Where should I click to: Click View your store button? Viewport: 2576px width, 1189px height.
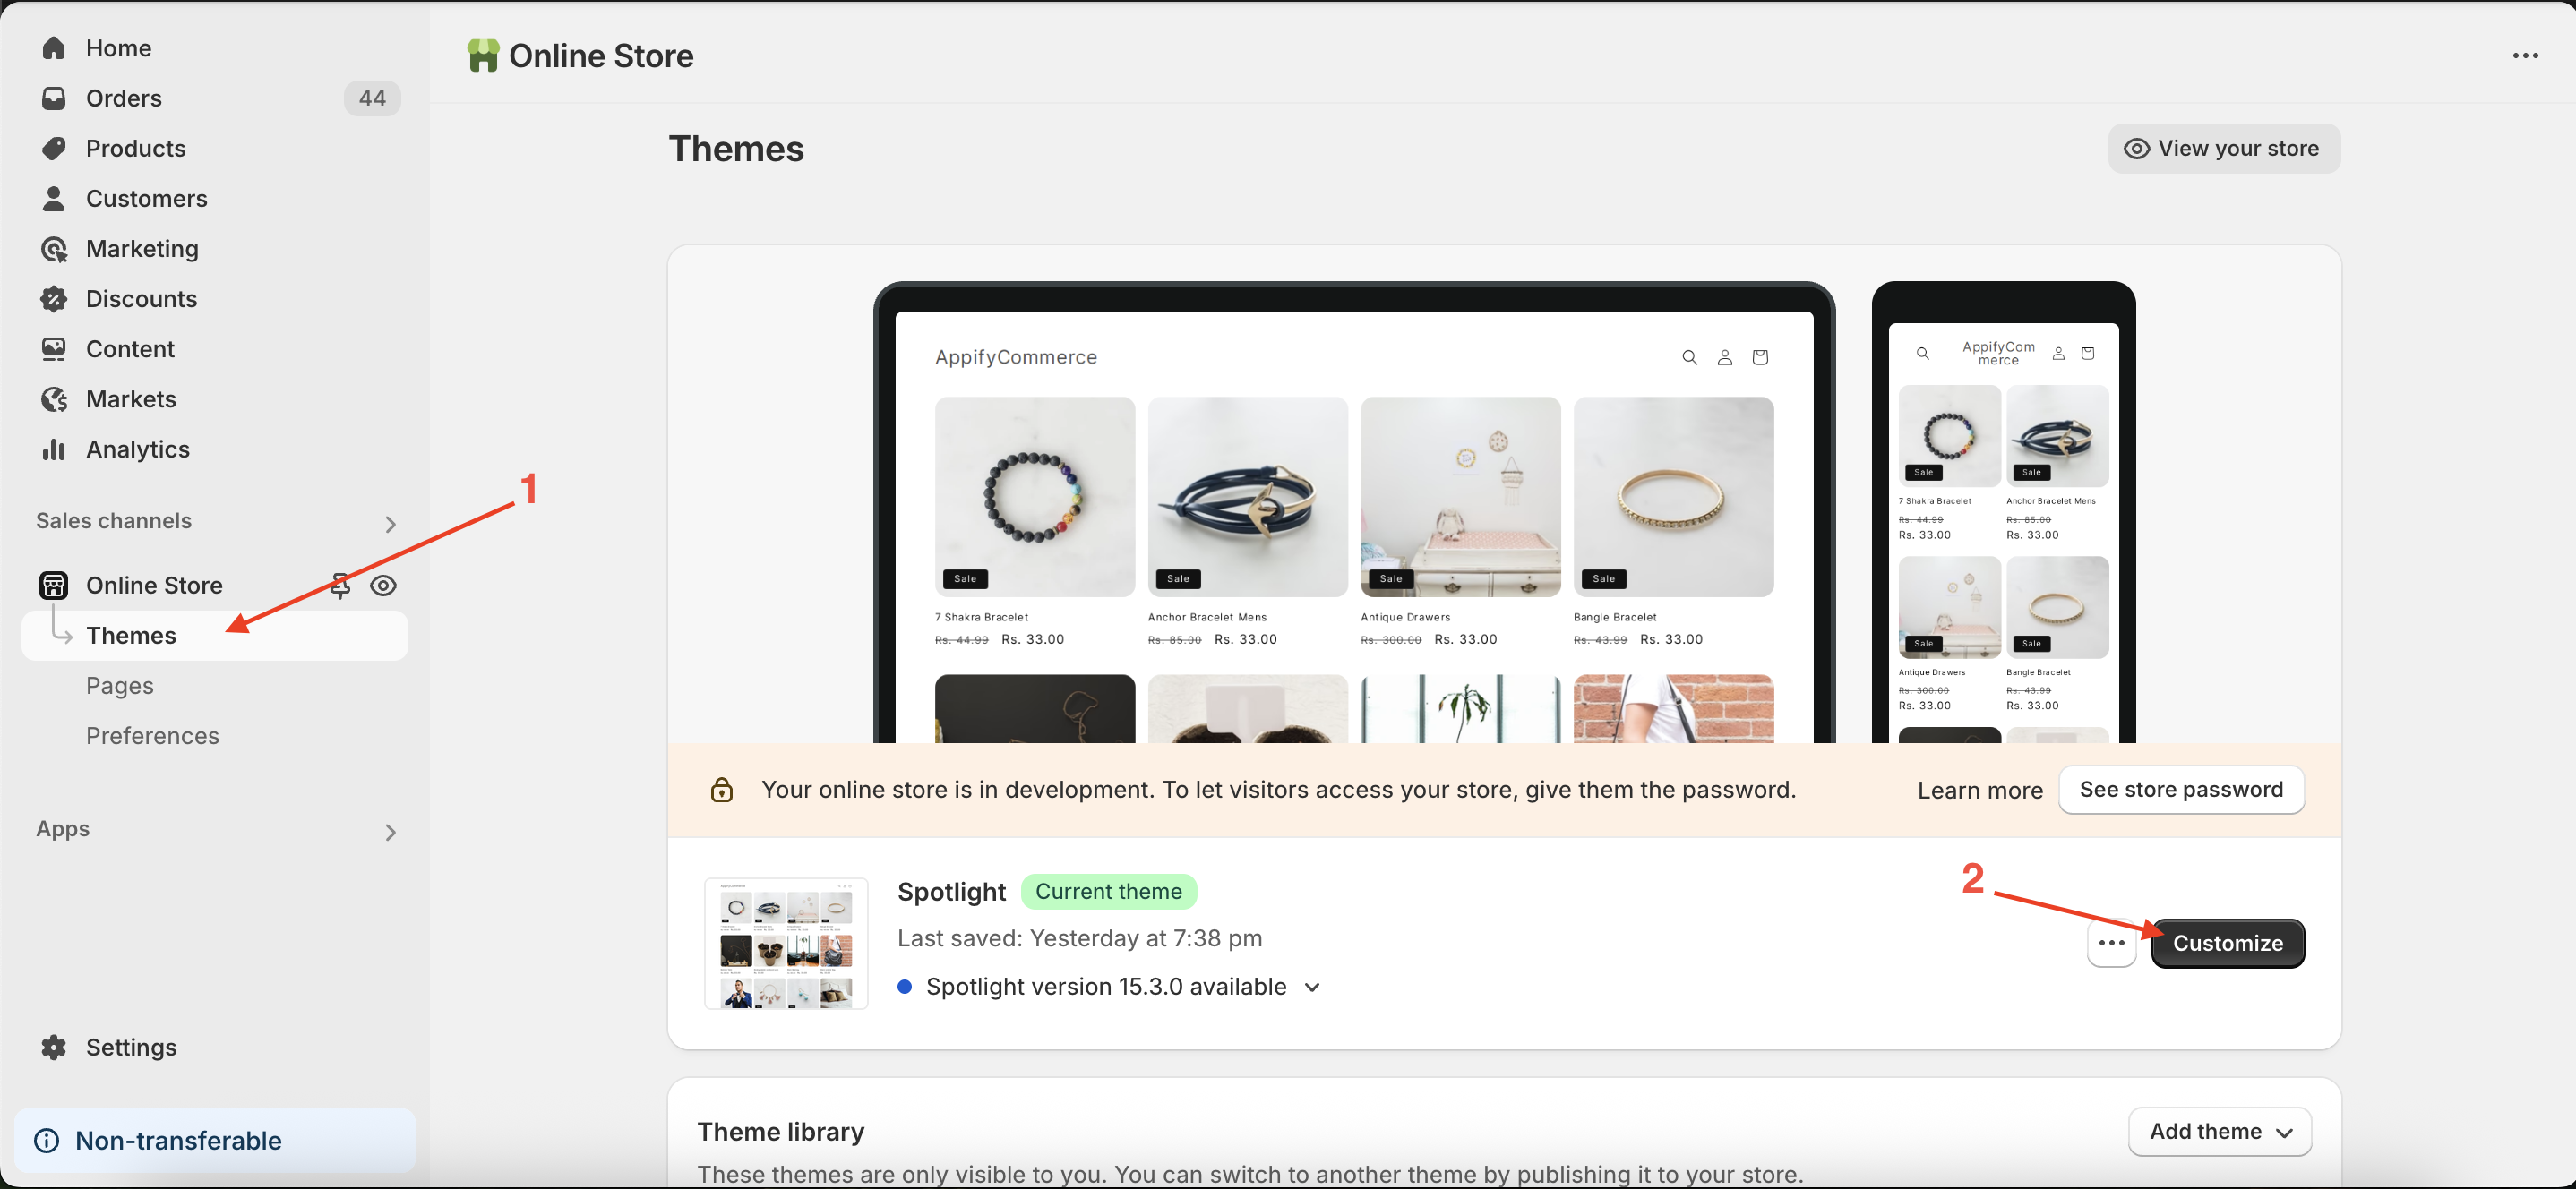pyautogui.click(x=2224, y=148)
